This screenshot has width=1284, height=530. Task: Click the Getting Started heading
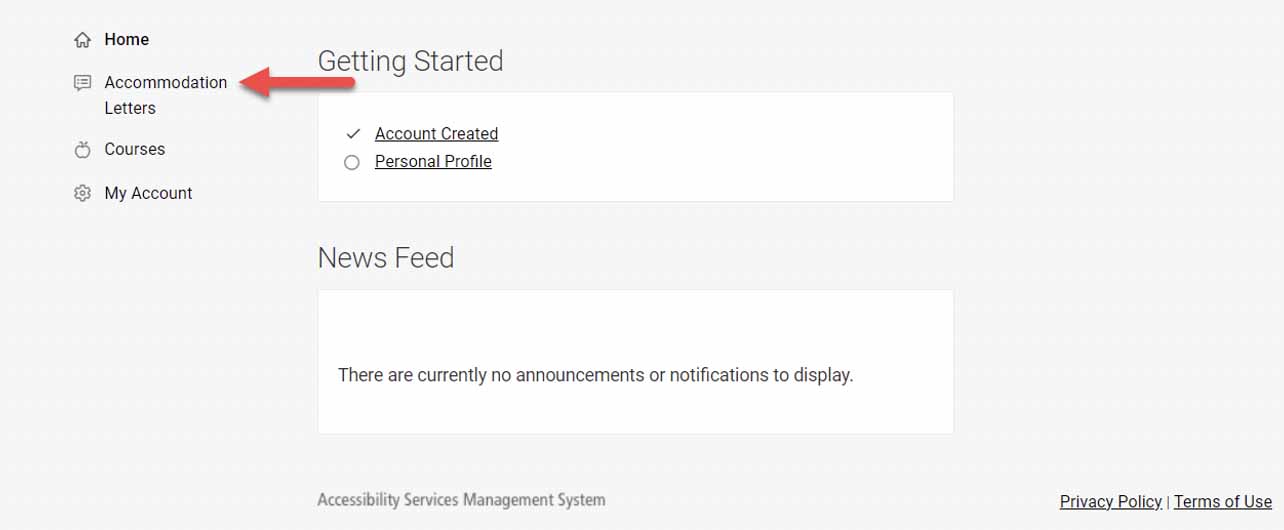410,62
